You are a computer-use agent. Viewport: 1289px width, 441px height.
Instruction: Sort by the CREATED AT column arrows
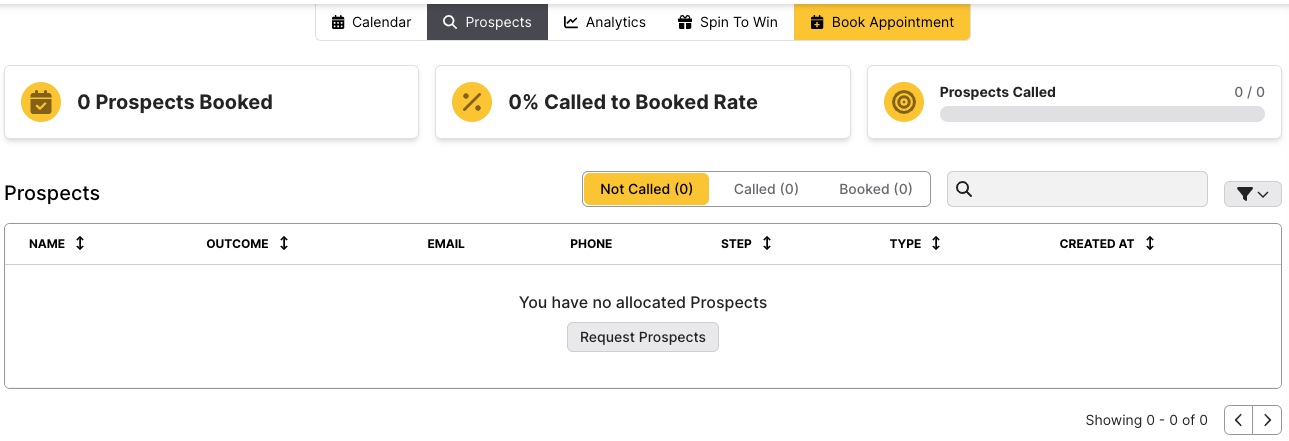point(1150,243)
